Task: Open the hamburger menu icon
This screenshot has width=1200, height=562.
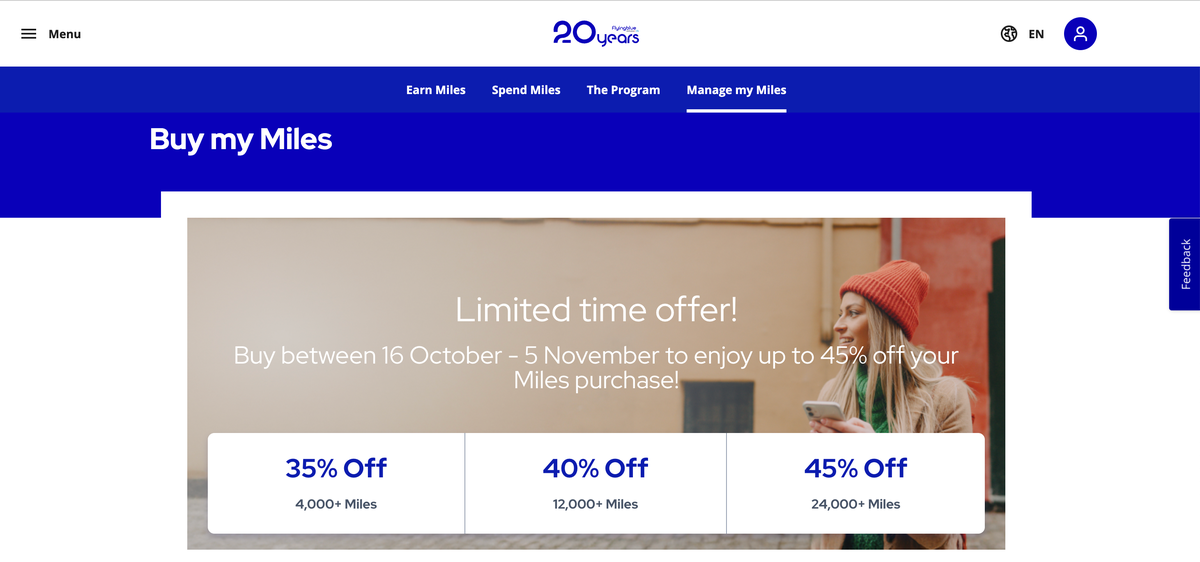Action: coord(29,34)
